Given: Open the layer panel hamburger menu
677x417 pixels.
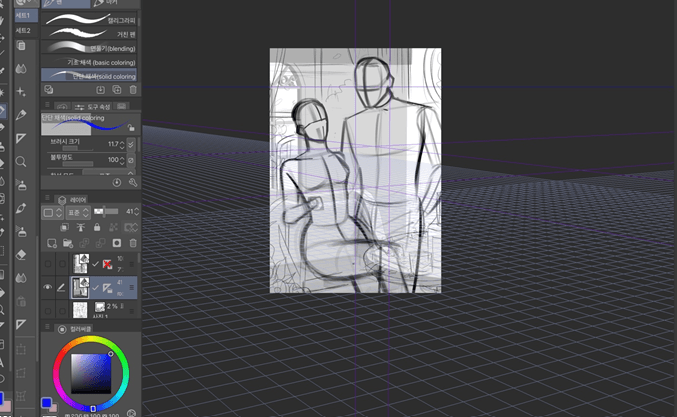Looking at the screenshot, I should (47, 198).
